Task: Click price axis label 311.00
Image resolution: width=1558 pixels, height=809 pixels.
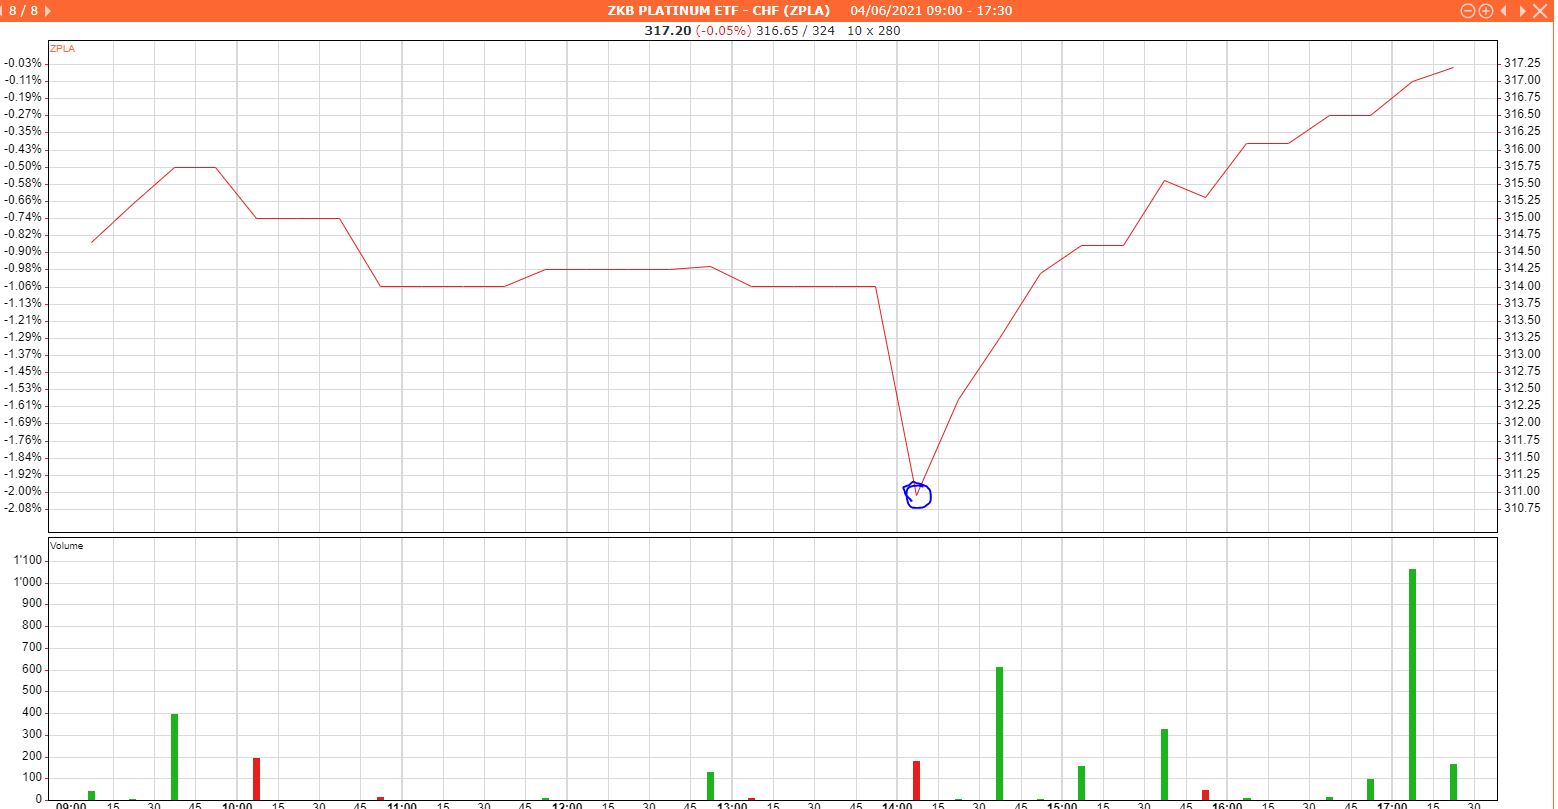Action: pos(1521,491)
